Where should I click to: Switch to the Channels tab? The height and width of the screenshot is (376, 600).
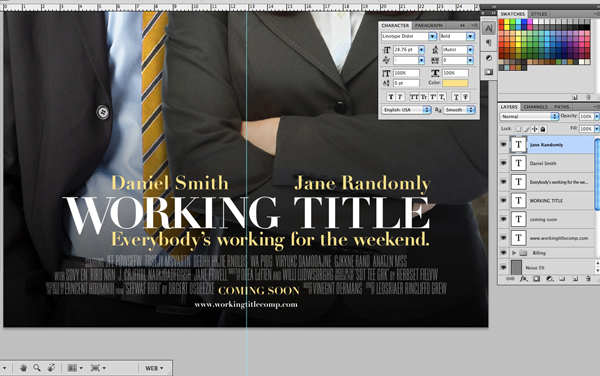coord(535,107)
